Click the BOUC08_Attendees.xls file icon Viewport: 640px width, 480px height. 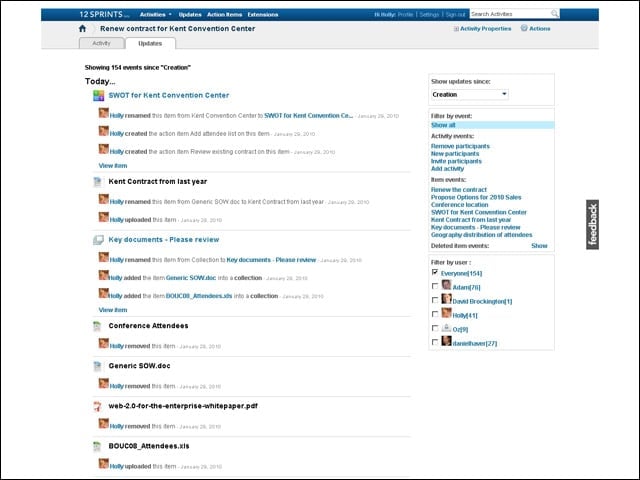tap(97, 447)
